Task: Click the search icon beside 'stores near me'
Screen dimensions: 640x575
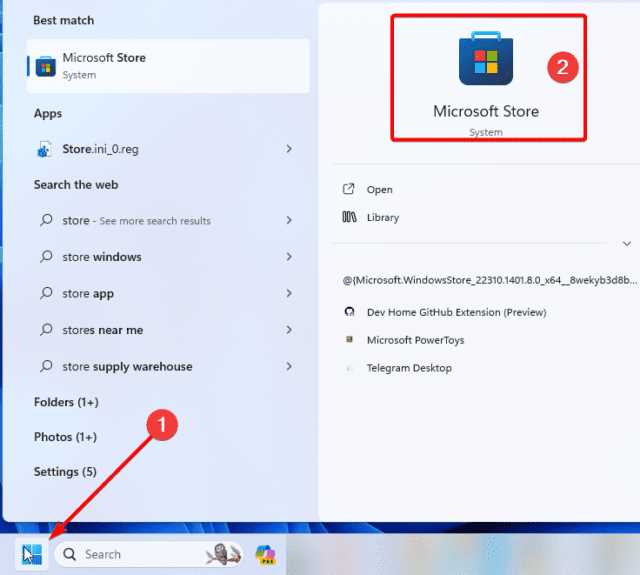Action: [x=46, y=329]
